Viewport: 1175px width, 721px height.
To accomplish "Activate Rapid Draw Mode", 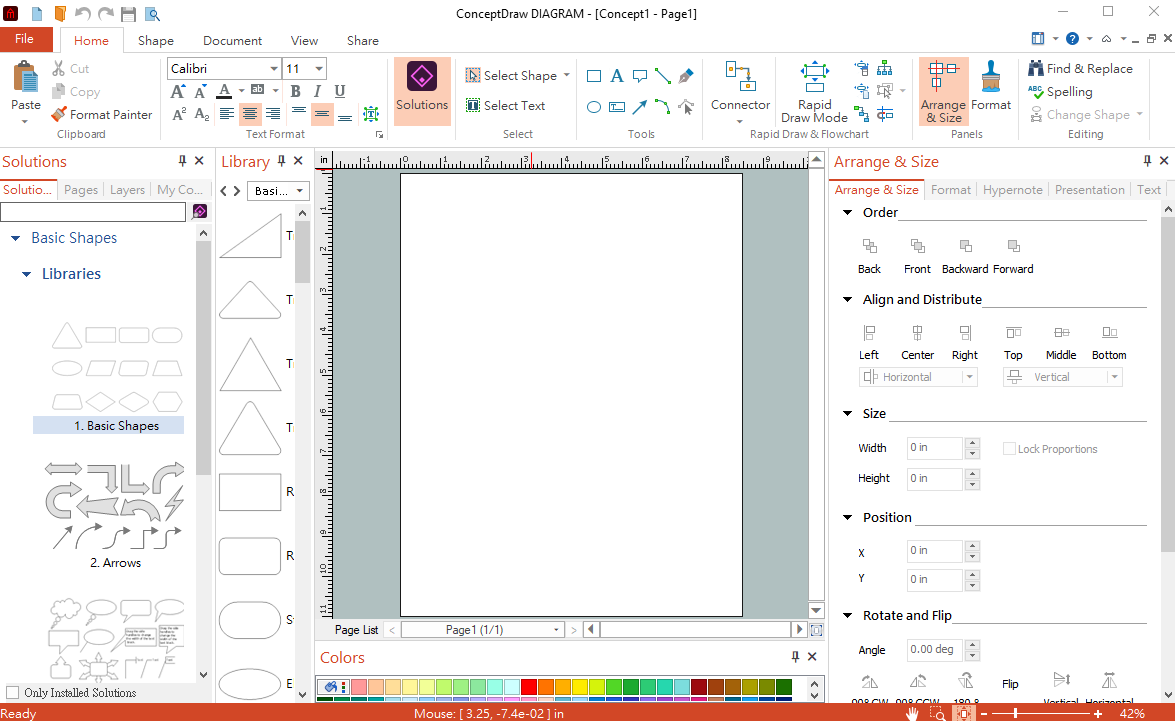I will [814, 78].
